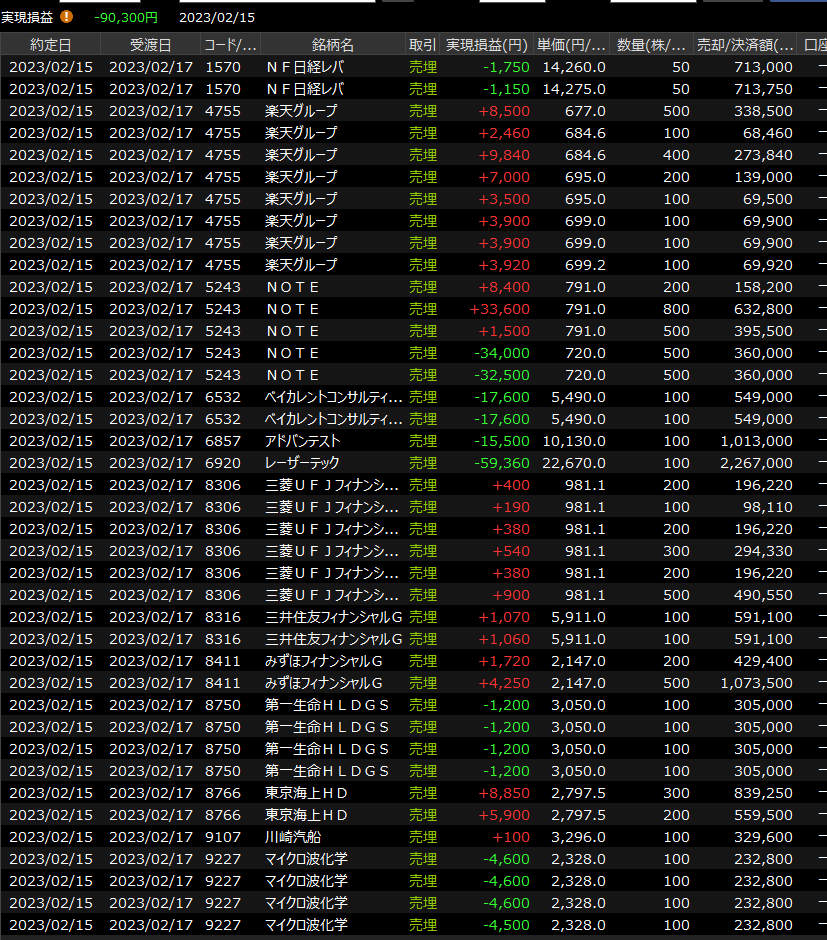827x940 pixels.
Task: Click the orange info icon beside 実現損益
Action: (67, 16)
